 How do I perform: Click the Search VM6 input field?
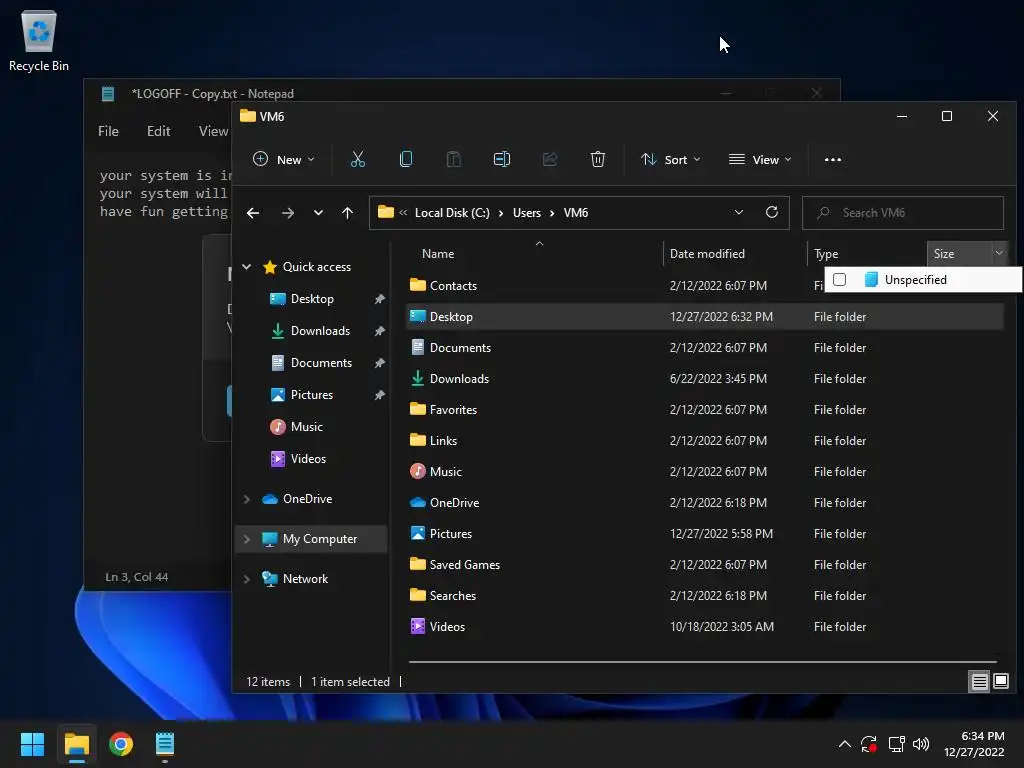point(903,213)
